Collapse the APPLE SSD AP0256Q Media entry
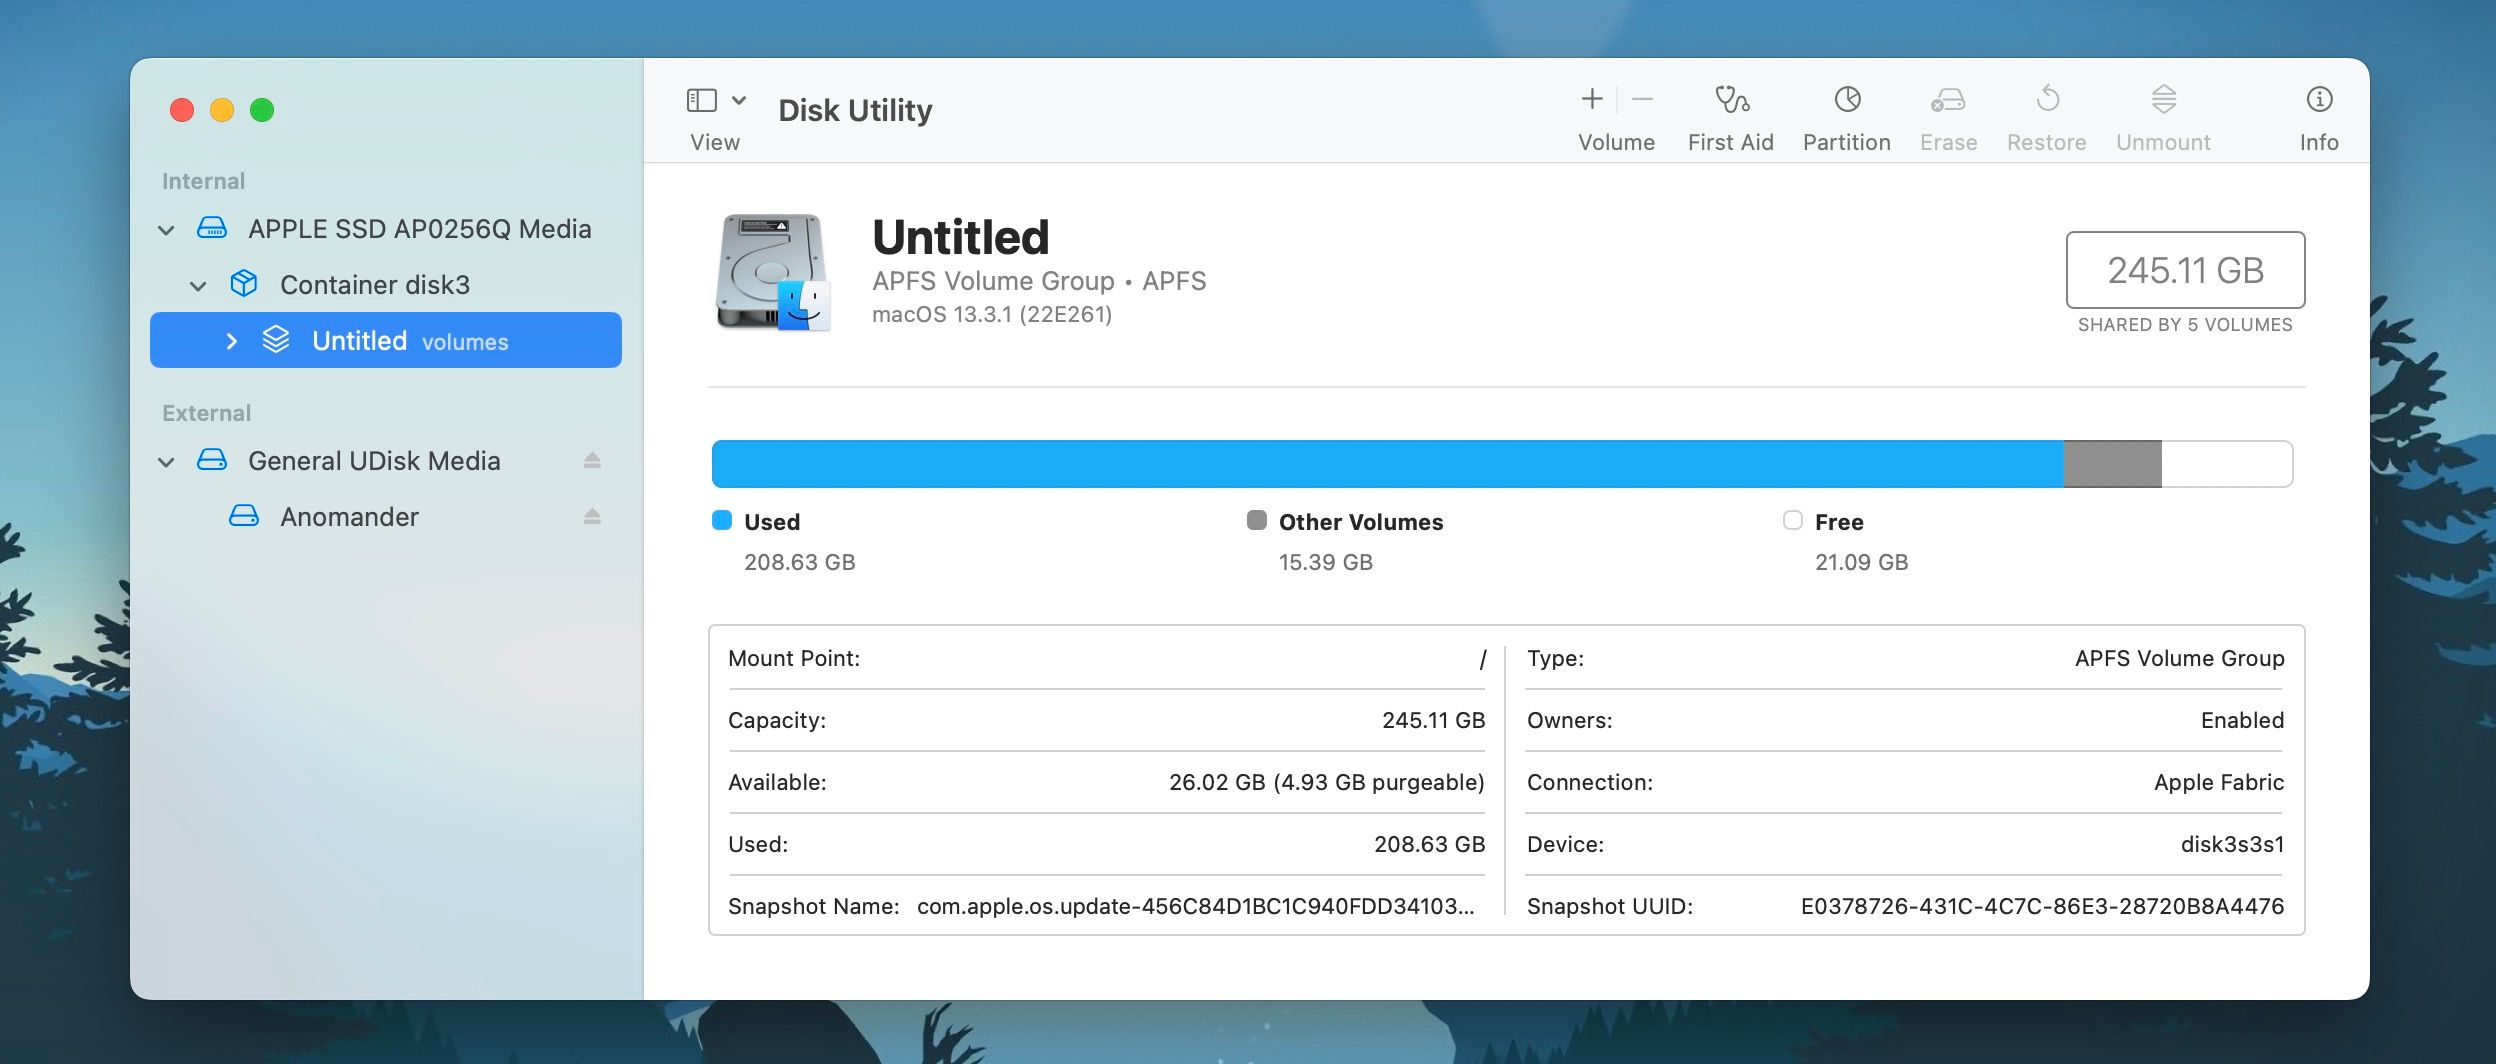Image resolution: width=2496 pixels, height=1064 pixels. (166, 228)
